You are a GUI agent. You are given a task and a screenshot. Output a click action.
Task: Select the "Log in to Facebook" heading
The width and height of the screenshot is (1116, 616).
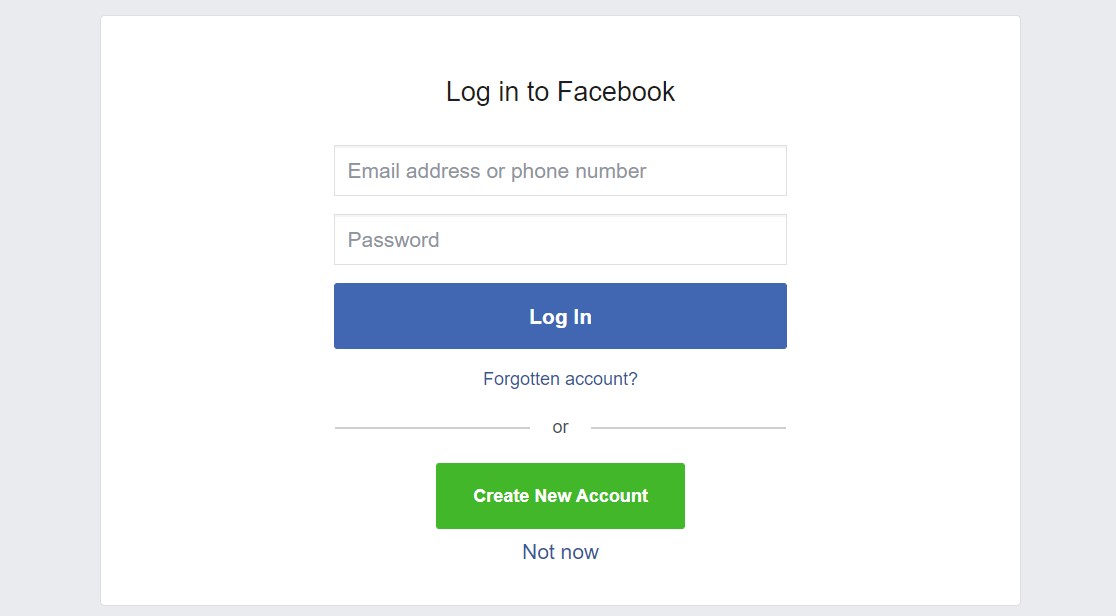tap(560, 92)
